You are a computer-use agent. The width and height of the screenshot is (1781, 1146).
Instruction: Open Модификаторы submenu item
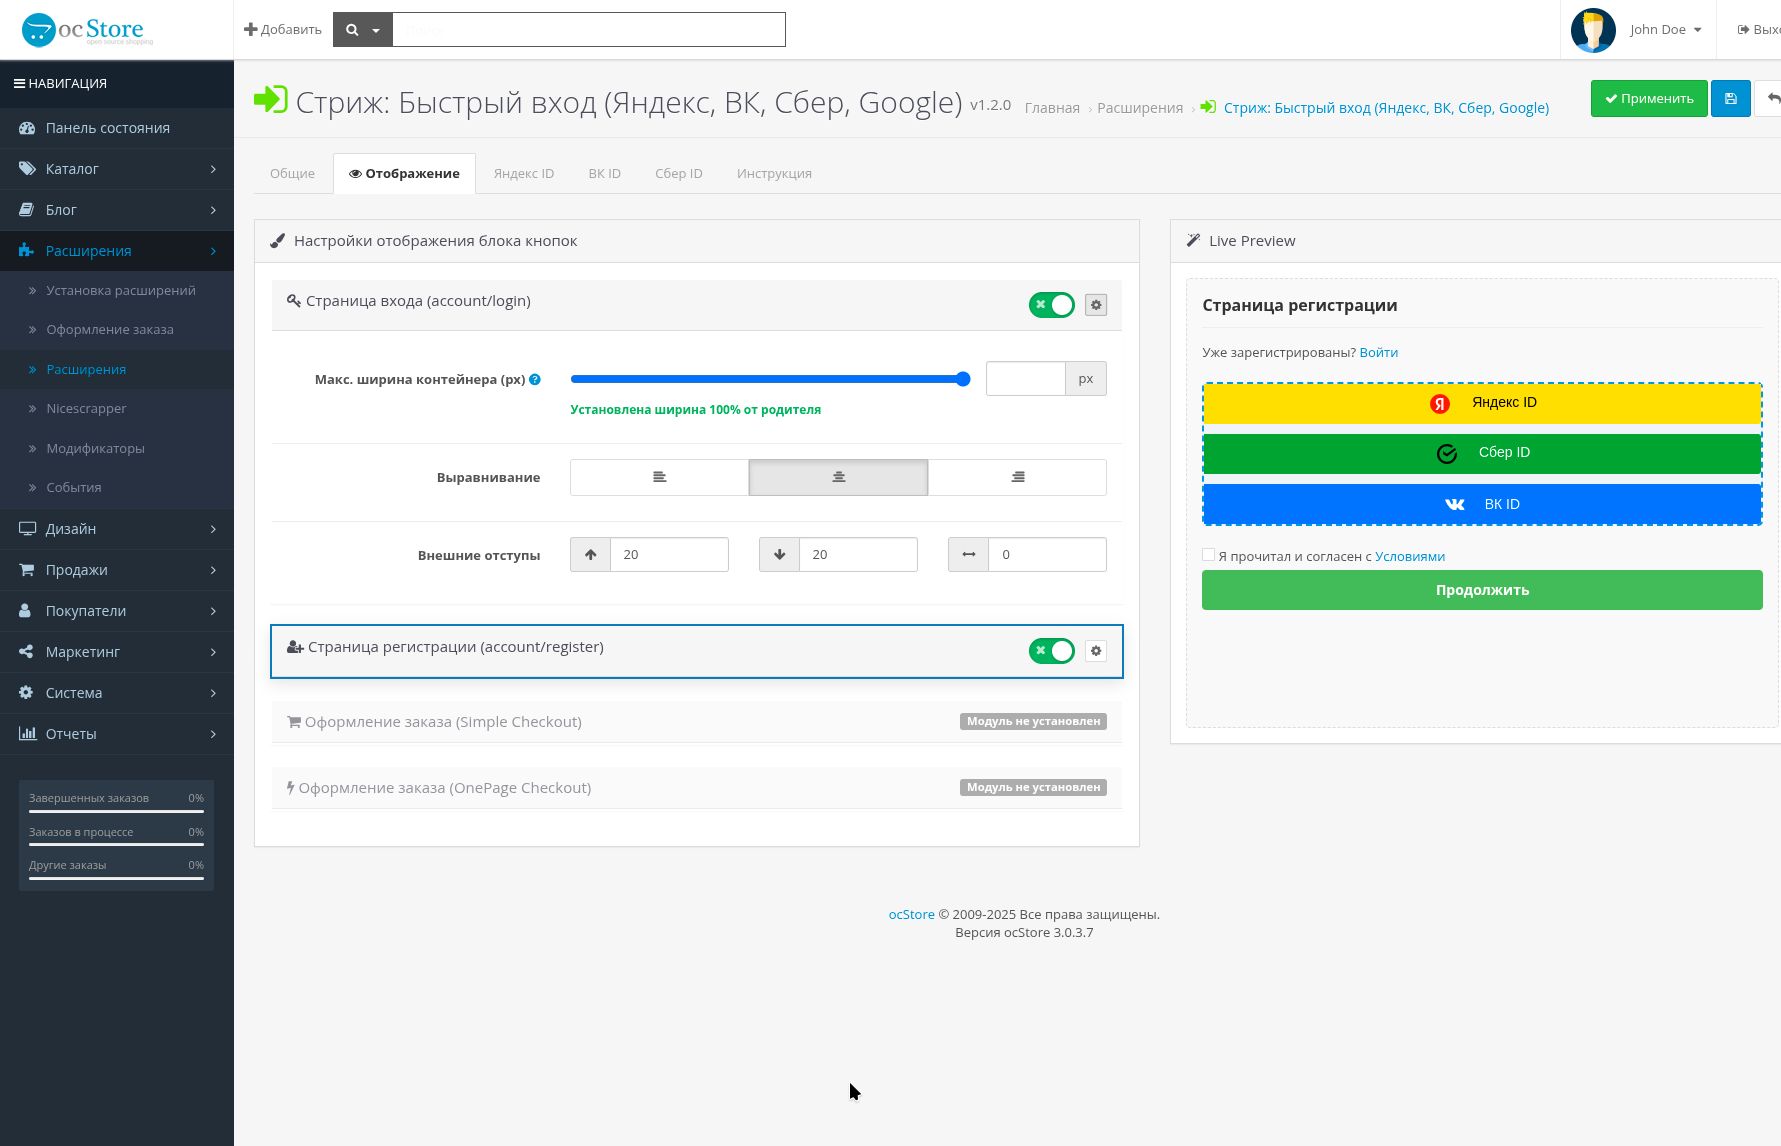[117, 448]
